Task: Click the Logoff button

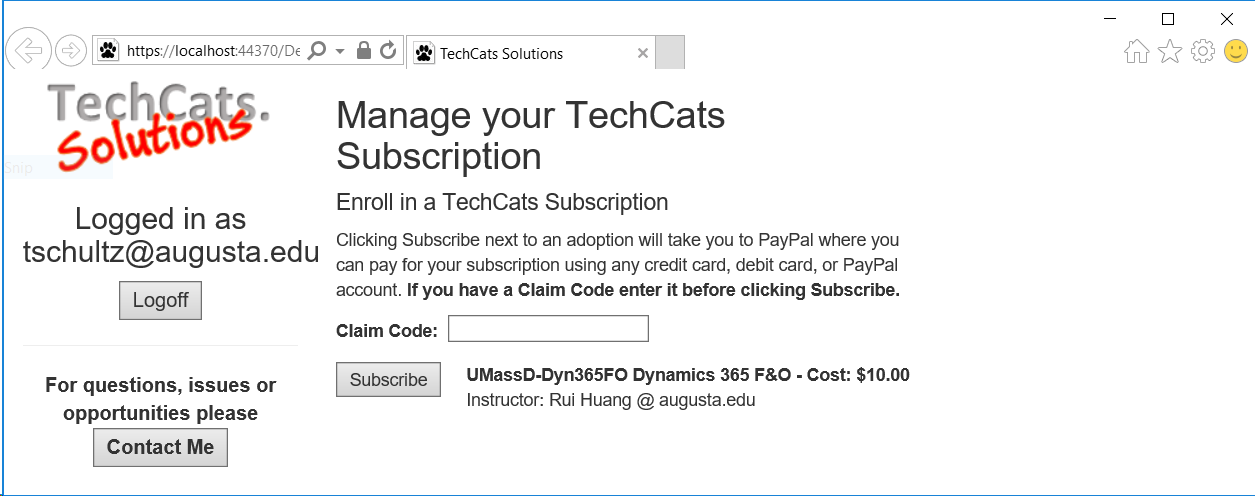Action: coord(160,301)
